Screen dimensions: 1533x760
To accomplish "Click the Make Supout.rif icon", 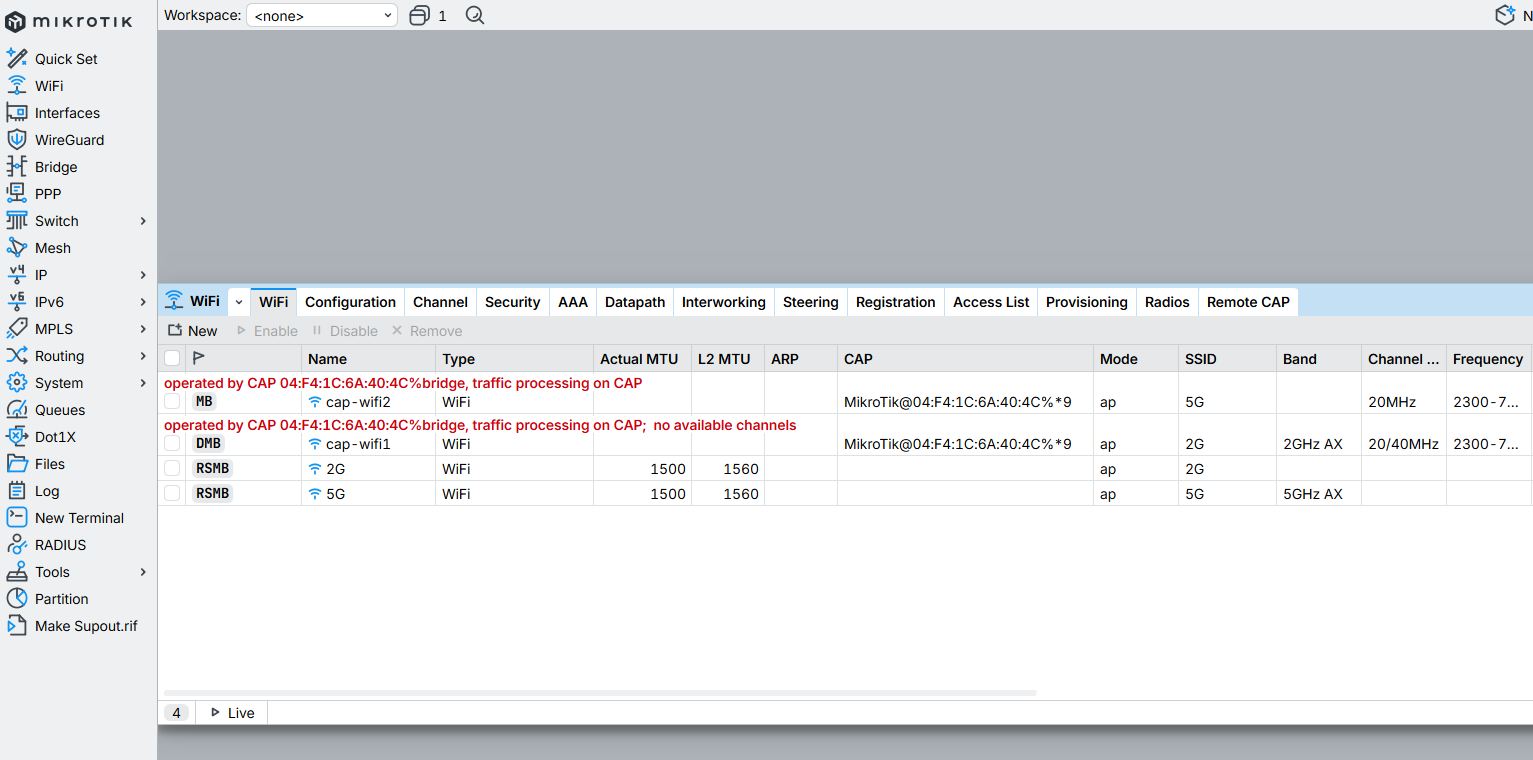I will [17, 625].
